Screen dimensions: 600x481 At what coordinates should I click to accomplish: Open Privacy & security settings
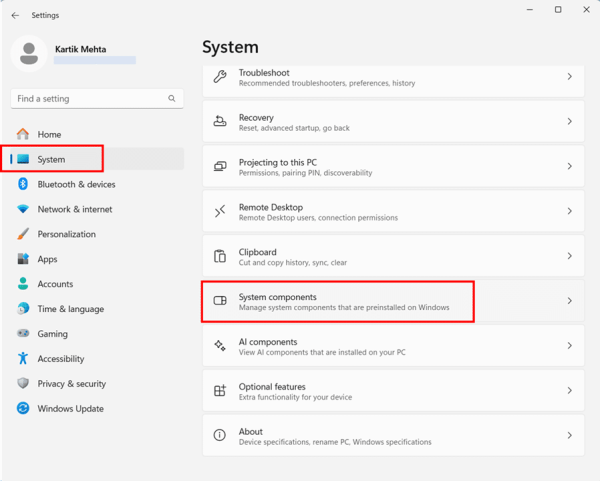point(97,383)
